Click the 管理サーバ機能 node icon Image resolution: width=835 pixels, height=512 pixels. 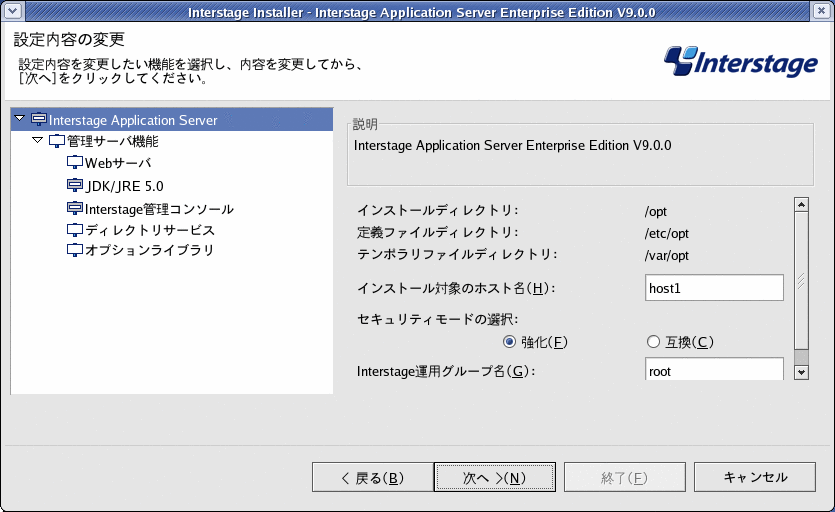tap(57, 141)
